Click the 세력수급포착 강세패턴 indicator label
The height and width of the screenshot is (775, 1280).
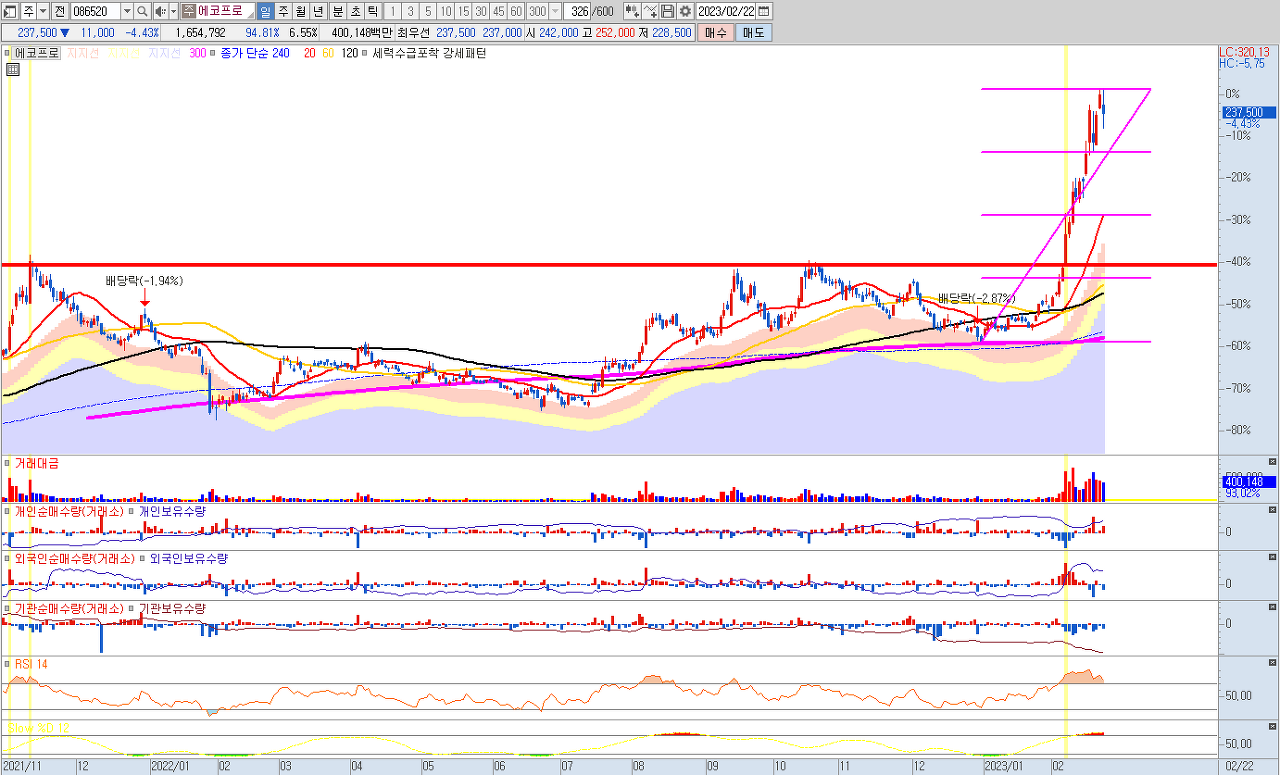(429, 53)
